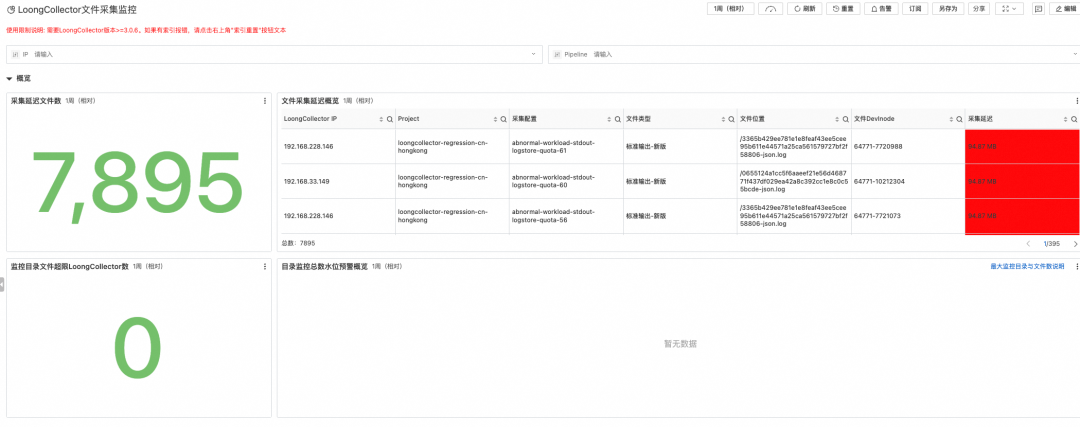Sort the Project column
Image resolution: width=1080 pixels, height=427 pixels.
pos(494,119)
